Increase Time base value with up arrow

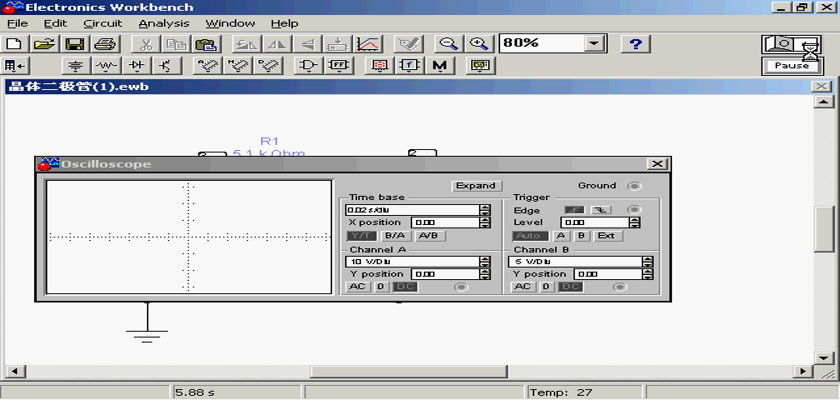click(x=485, y=206)
